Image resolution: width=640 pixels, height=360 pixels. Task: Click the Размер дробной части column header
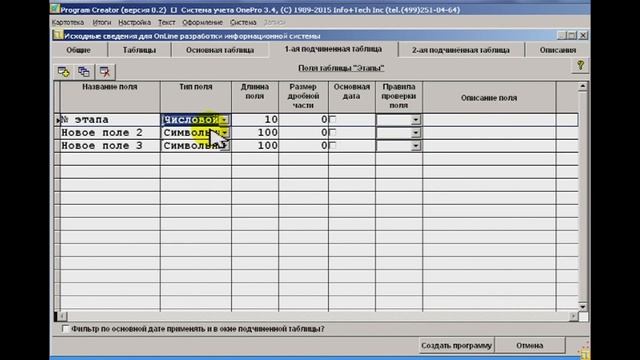[304, 97]
